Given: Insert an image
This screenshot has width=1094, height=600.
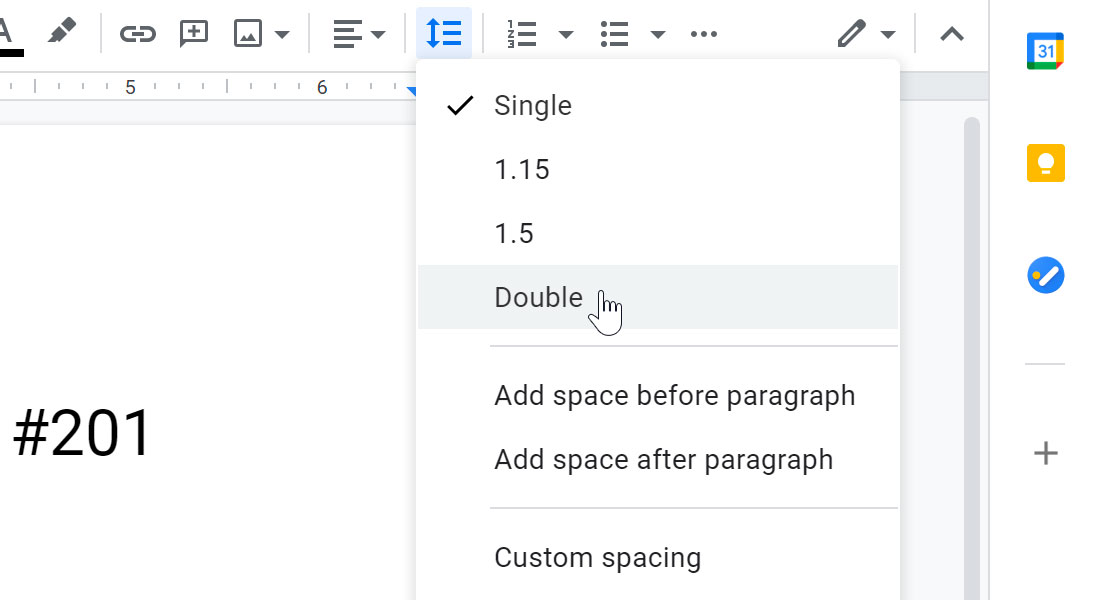Looking at the screenshot, I should pyautogui.click(x=246, y=33).
